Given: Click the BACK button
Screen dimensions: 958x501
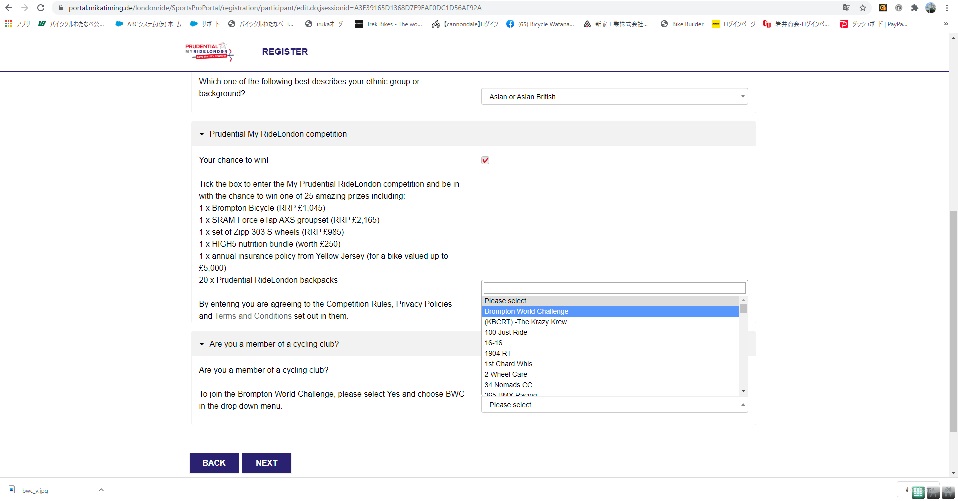Looking at the screenshot, I should [x=214, y=463].
